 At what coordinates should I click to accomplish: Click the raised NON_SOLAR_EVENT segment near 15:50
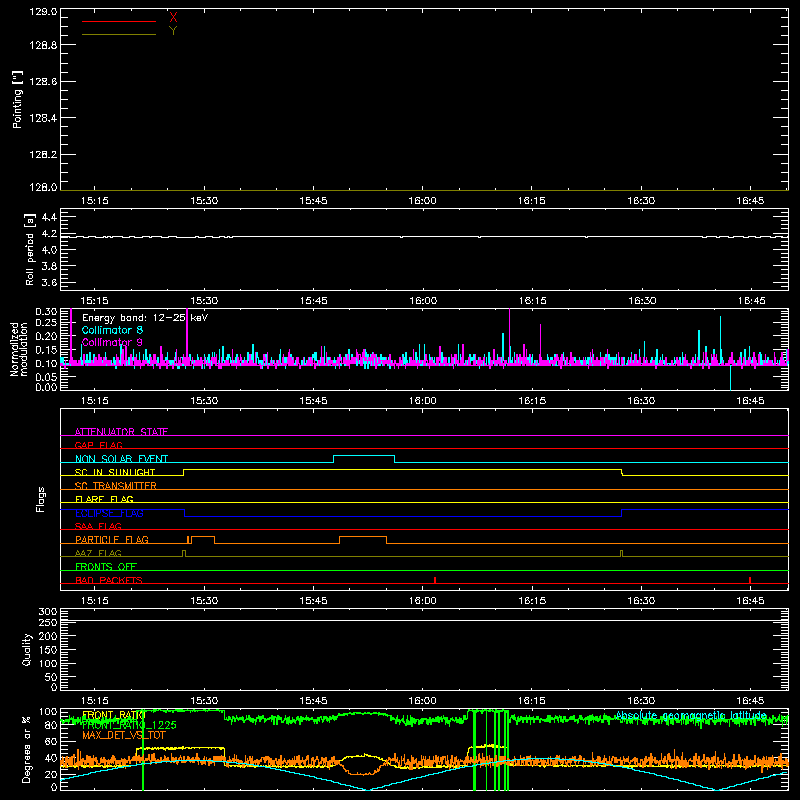[364, 456]
